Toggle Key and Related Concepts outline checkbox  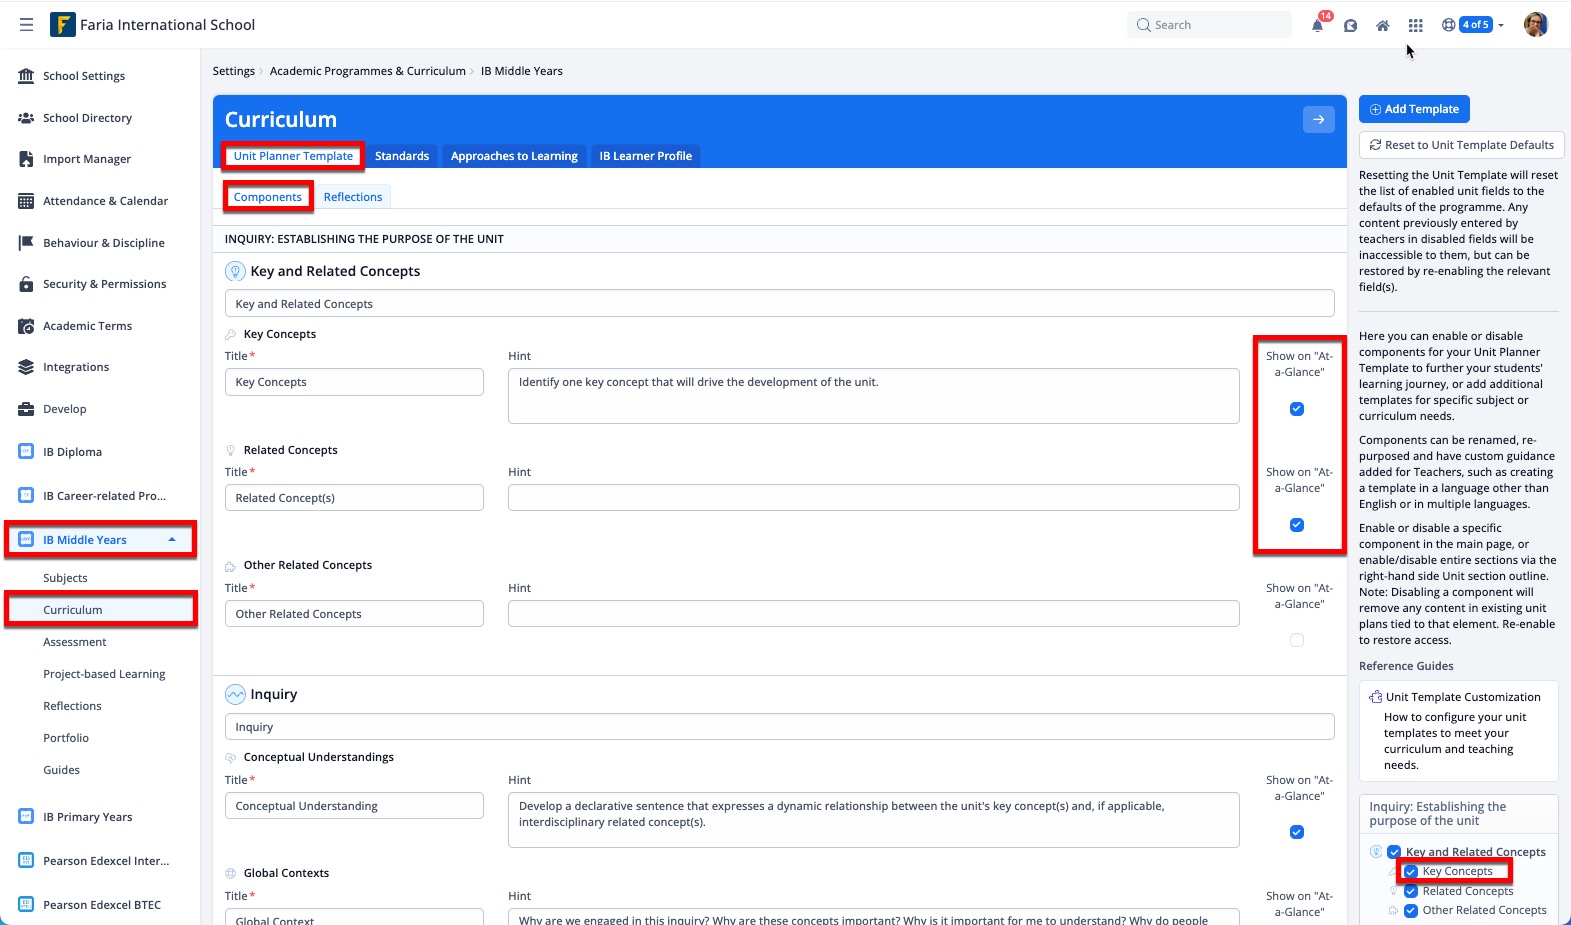pyautogui.click(x=1394, y=852)
